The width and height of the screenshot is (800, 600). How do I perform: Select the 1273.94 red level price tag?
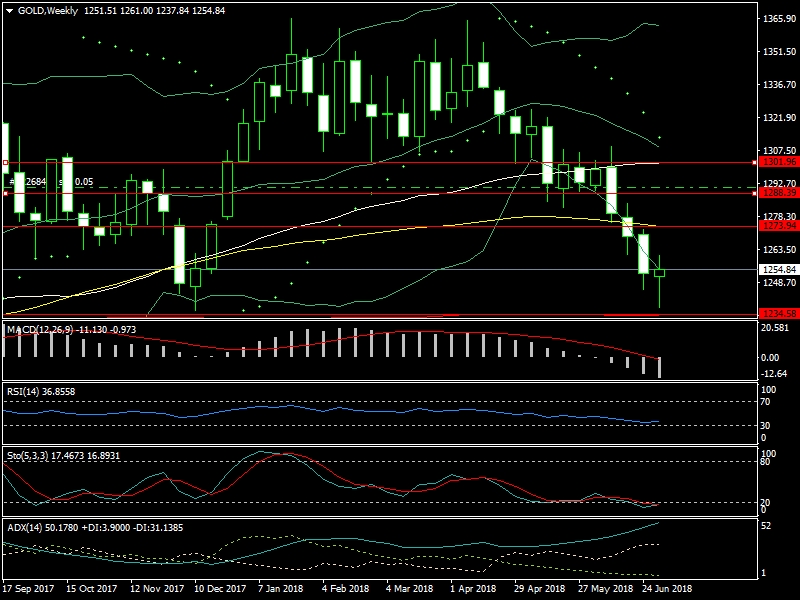coord(778,226)
